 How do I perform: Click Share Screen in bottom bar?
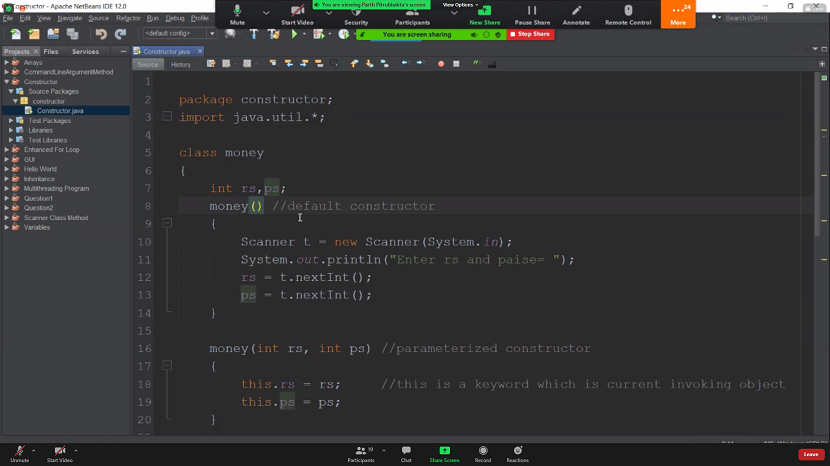444,454
